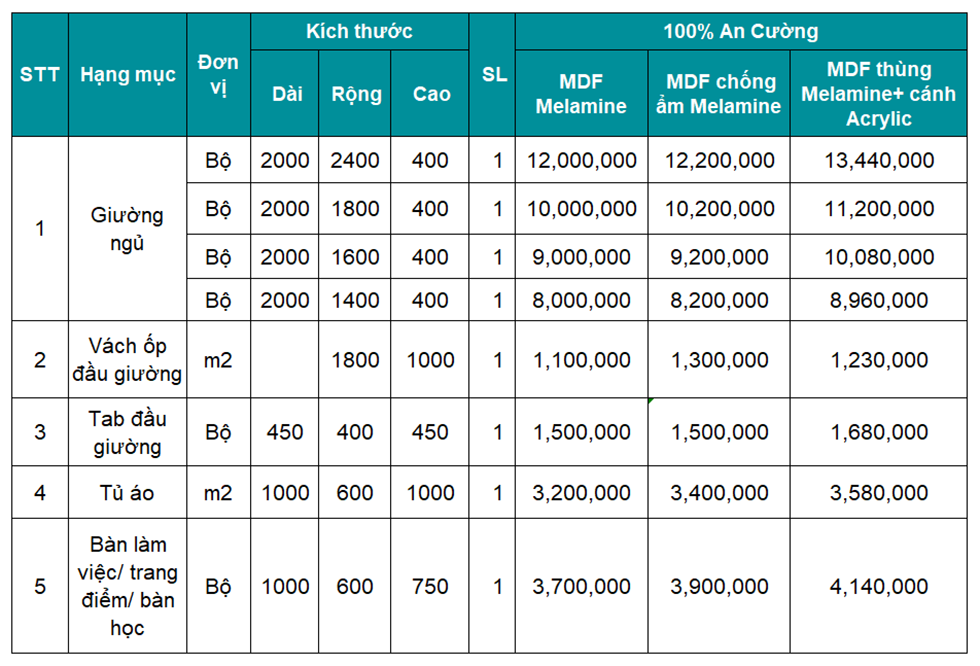The image size is (980, 666).
Task: Click the Bàn làm việc/ trang điểm cell
Action: coord(128,586)
